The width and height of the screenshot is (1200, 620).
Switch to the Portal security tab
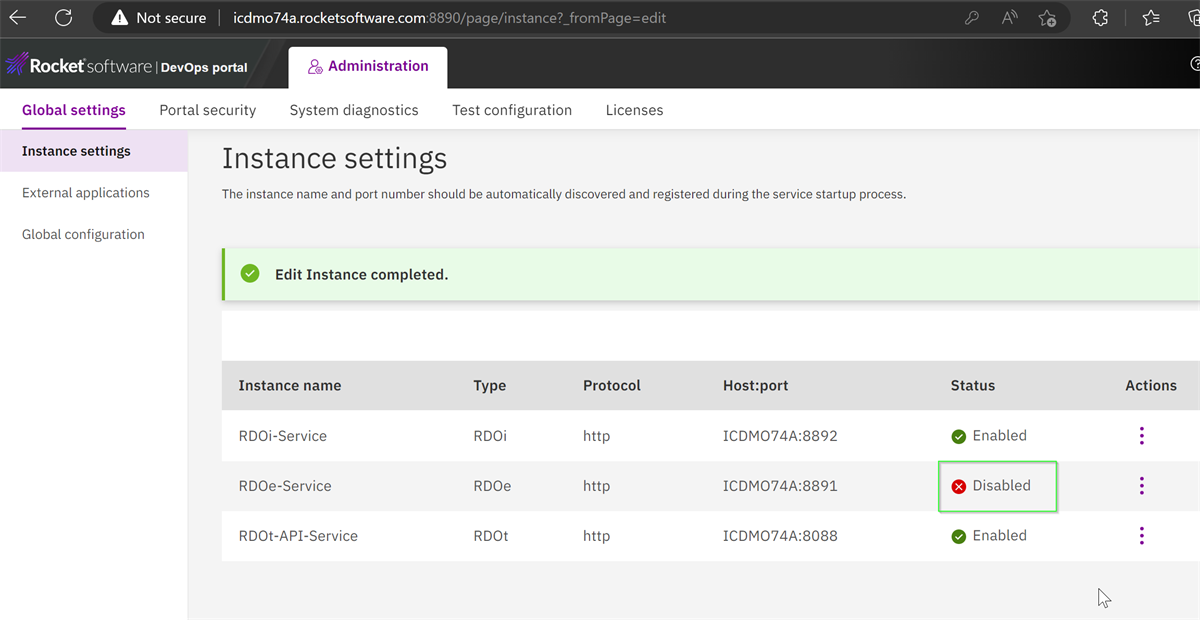point(207,110)
